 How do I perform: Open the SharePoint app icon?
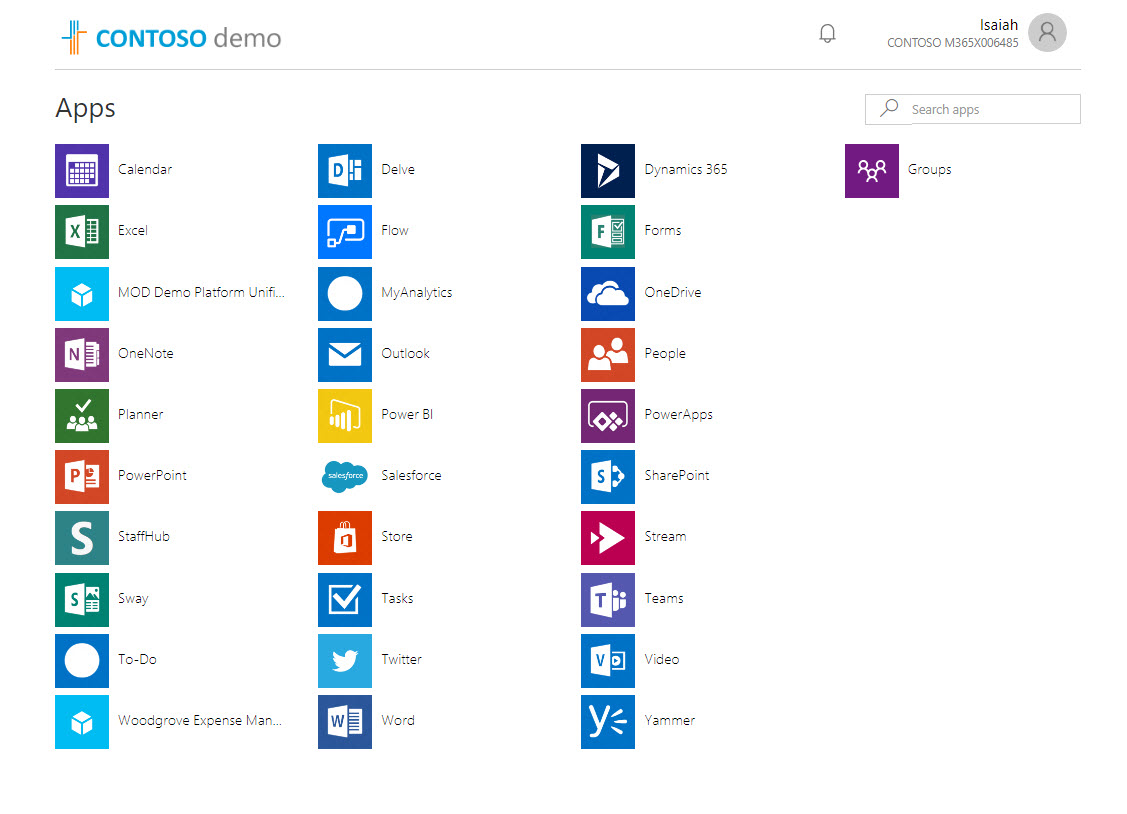click(608, 477)
